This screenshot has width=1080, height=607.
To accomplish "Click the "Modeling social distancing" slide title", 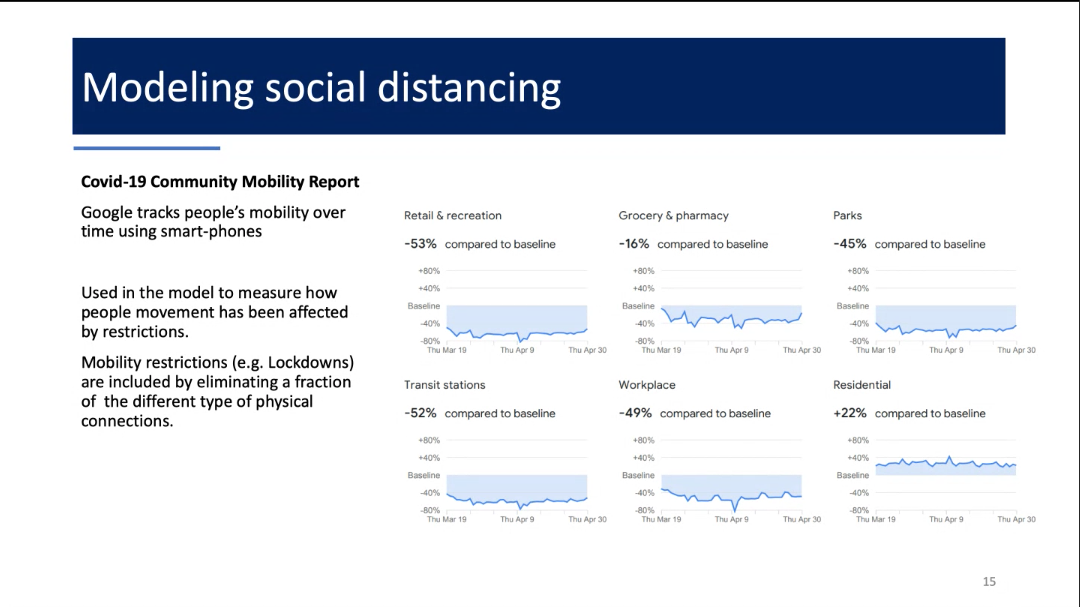I will [x=321, y=88].
